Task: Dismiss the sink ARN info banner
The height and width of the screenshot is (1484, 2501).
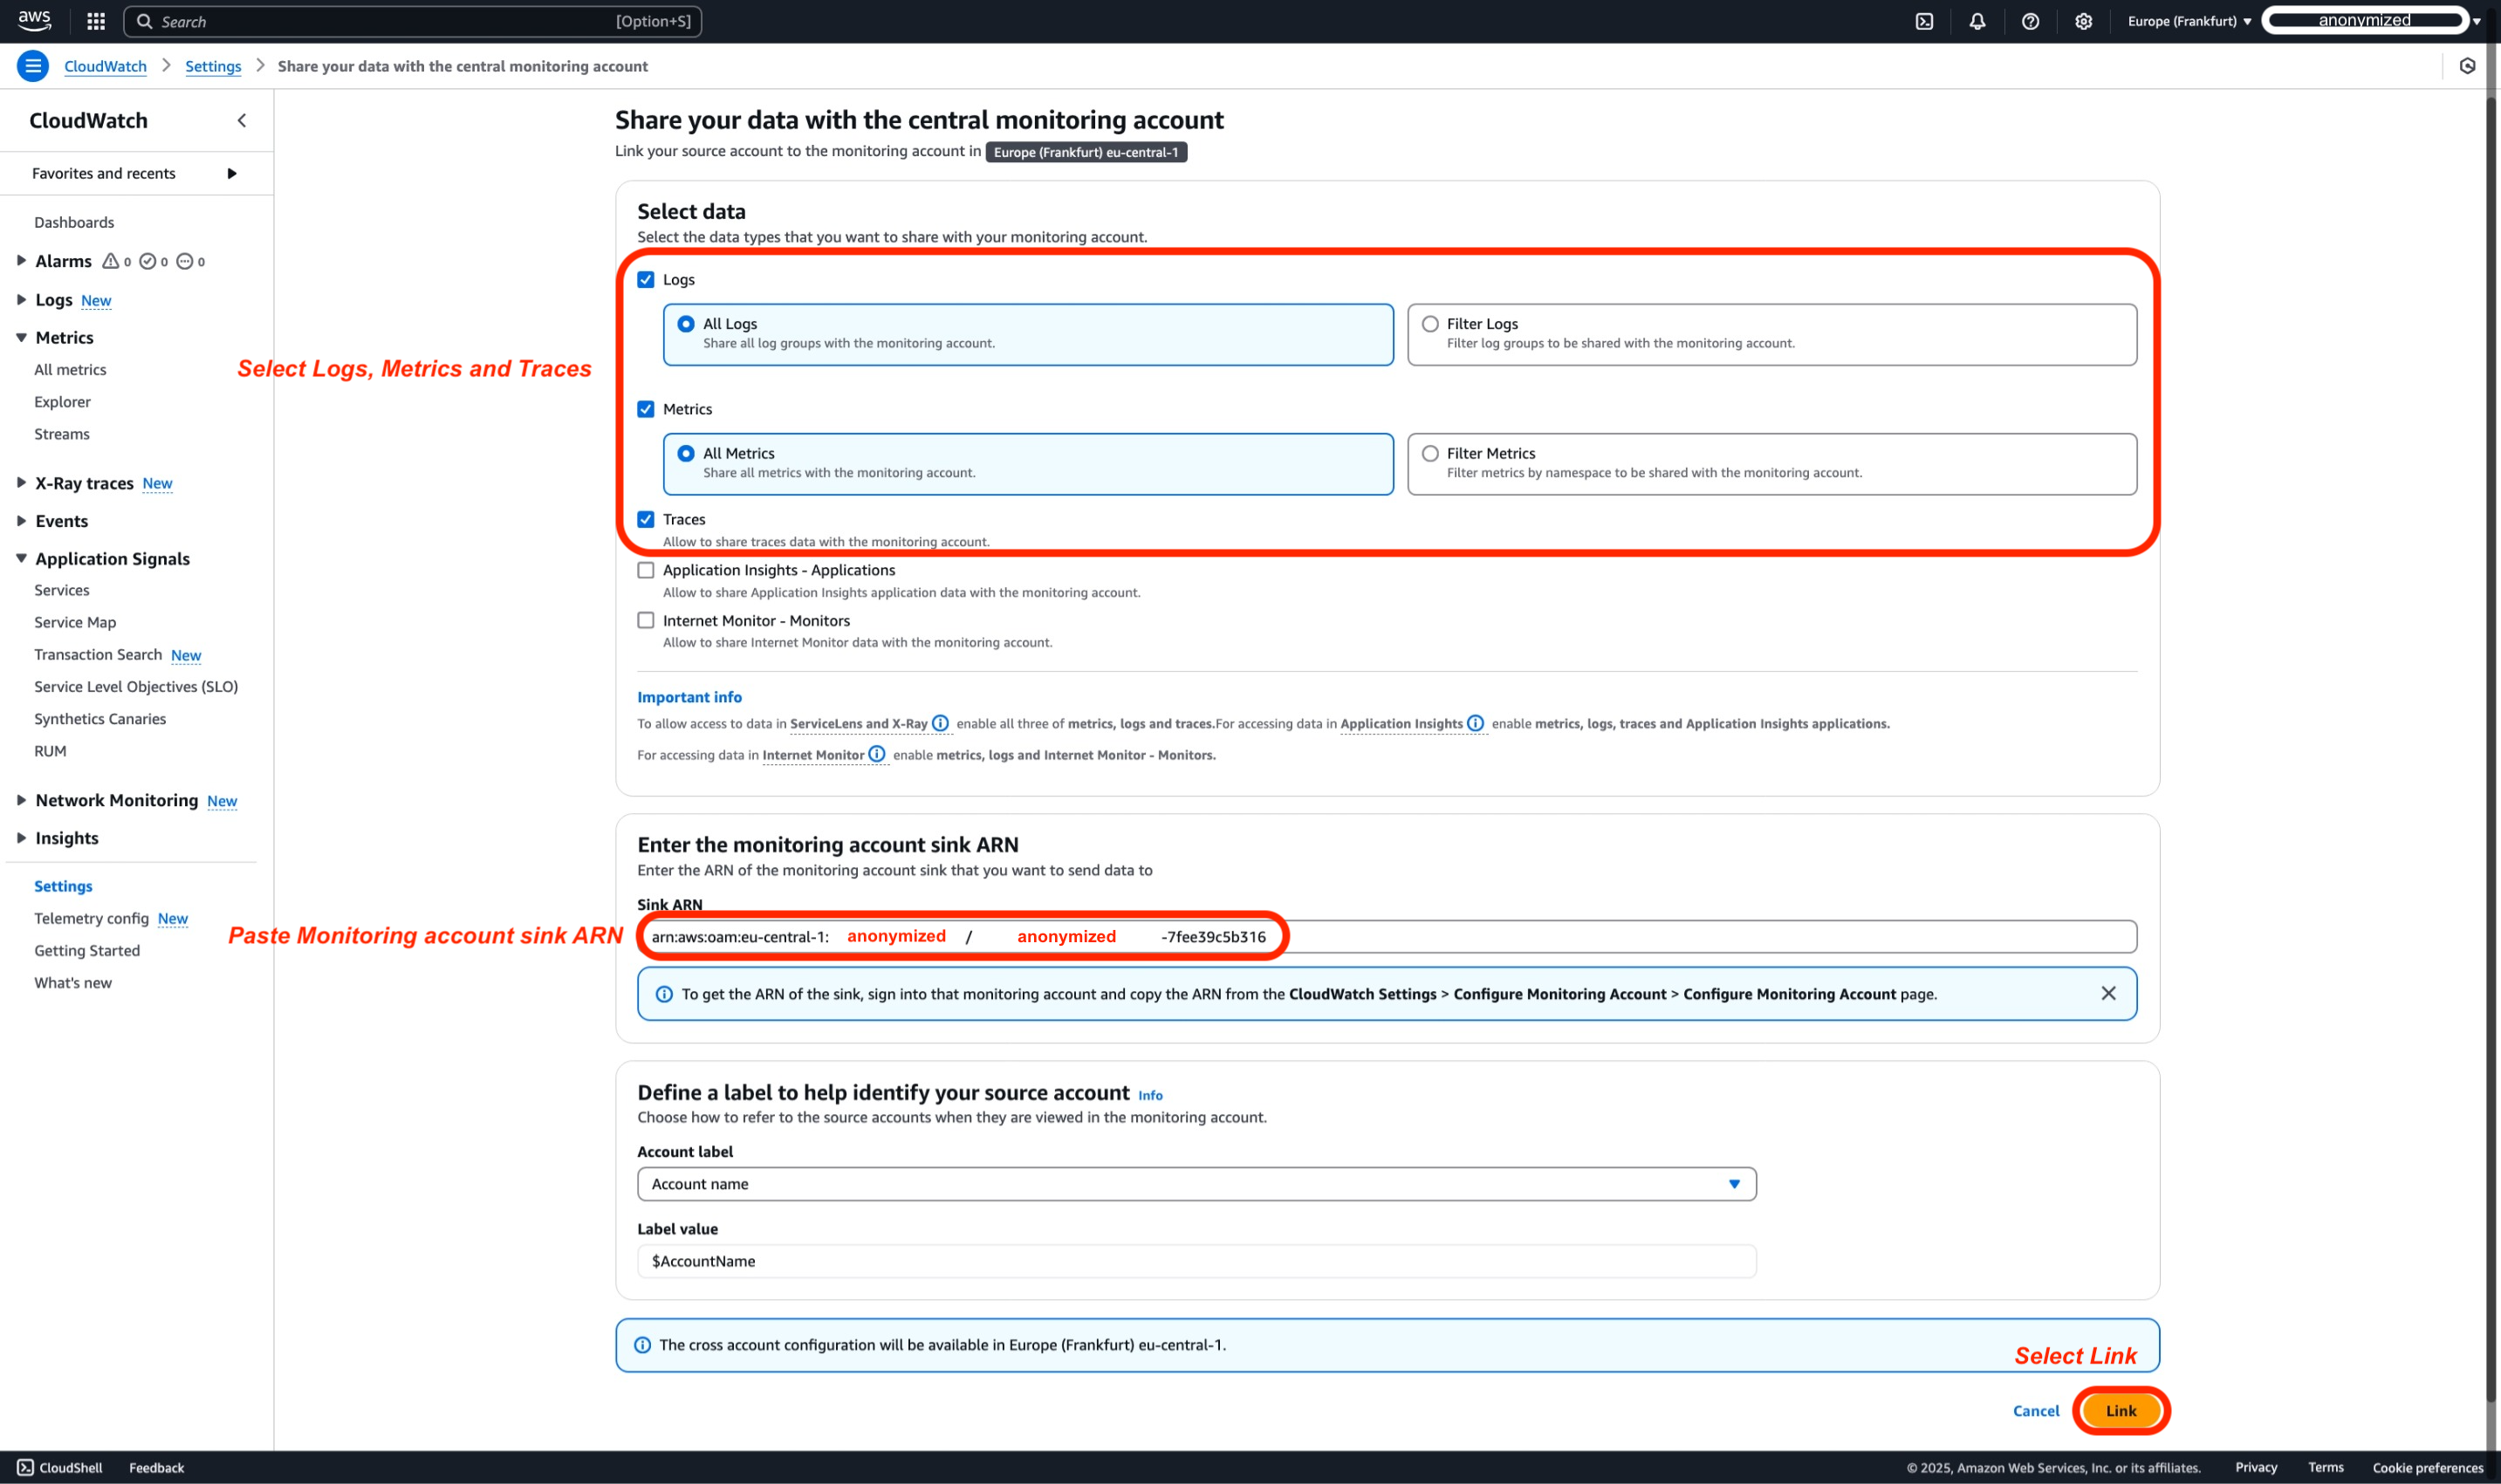Action: (2108, 993)
